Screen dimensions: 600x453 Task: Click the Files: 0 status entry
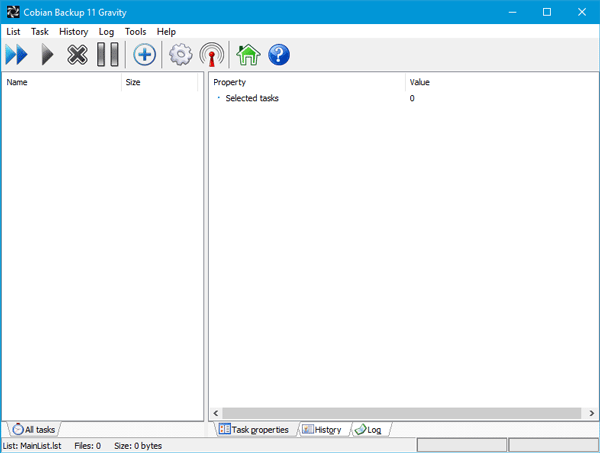[88, 446]
